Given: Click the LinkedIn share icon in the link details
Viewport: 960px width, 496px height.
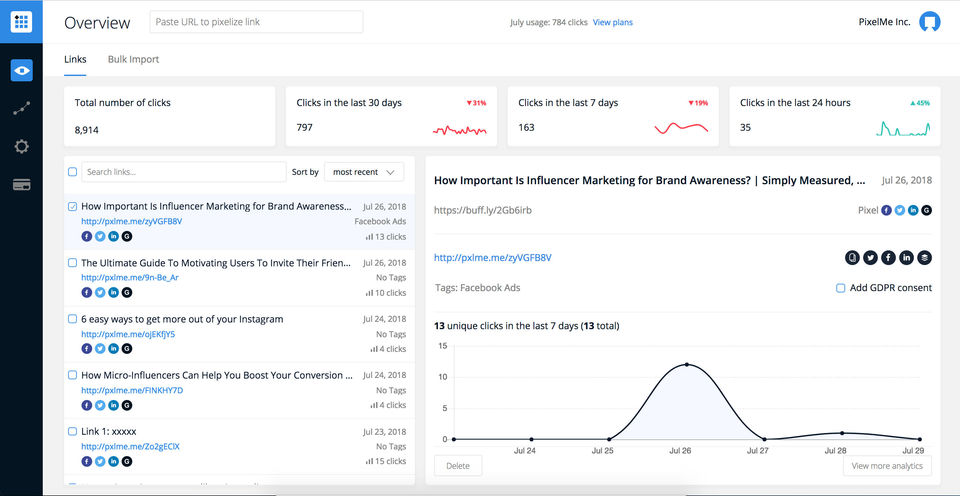Looking at the screenshot, I should pos(906,258).
